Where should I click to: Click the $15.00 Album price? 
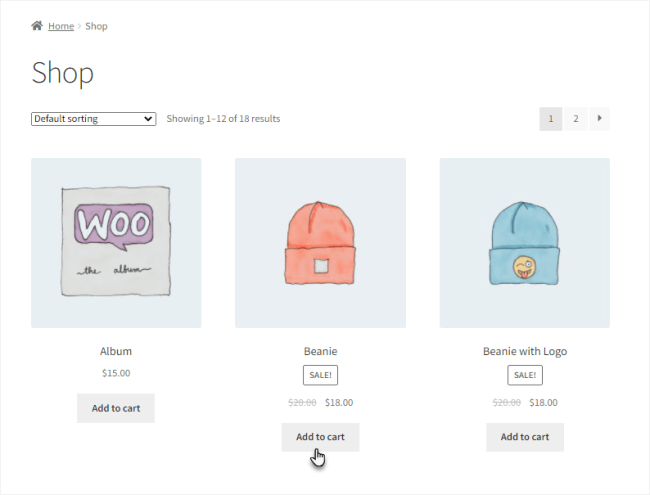(x=116, y=373)
